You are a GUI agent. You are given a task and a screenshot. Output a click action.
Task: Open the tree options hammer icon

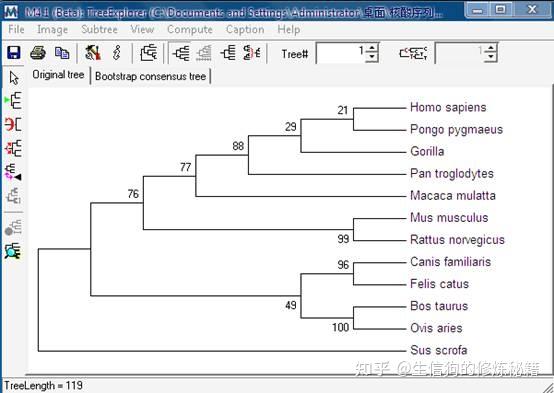point(93,53)
